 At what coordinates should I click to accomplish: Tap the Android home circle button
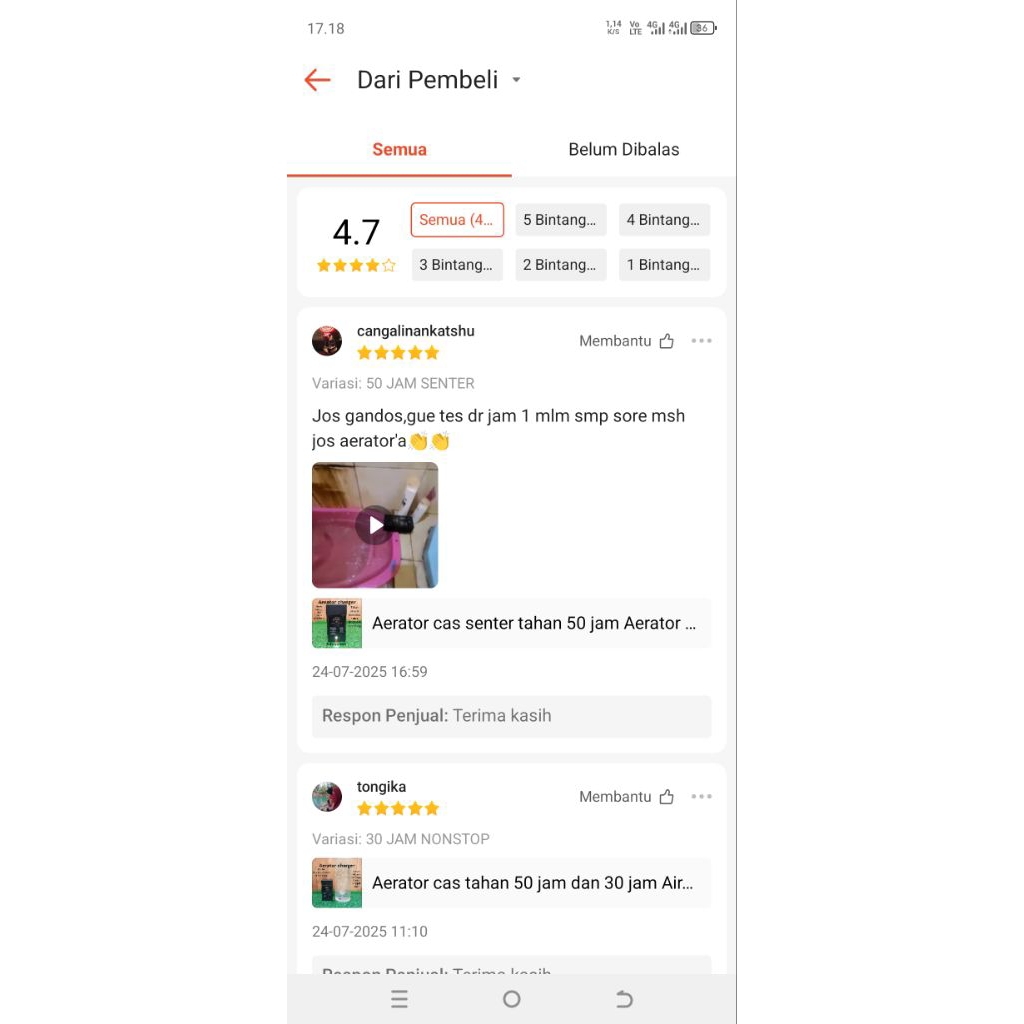pos(512,999)
